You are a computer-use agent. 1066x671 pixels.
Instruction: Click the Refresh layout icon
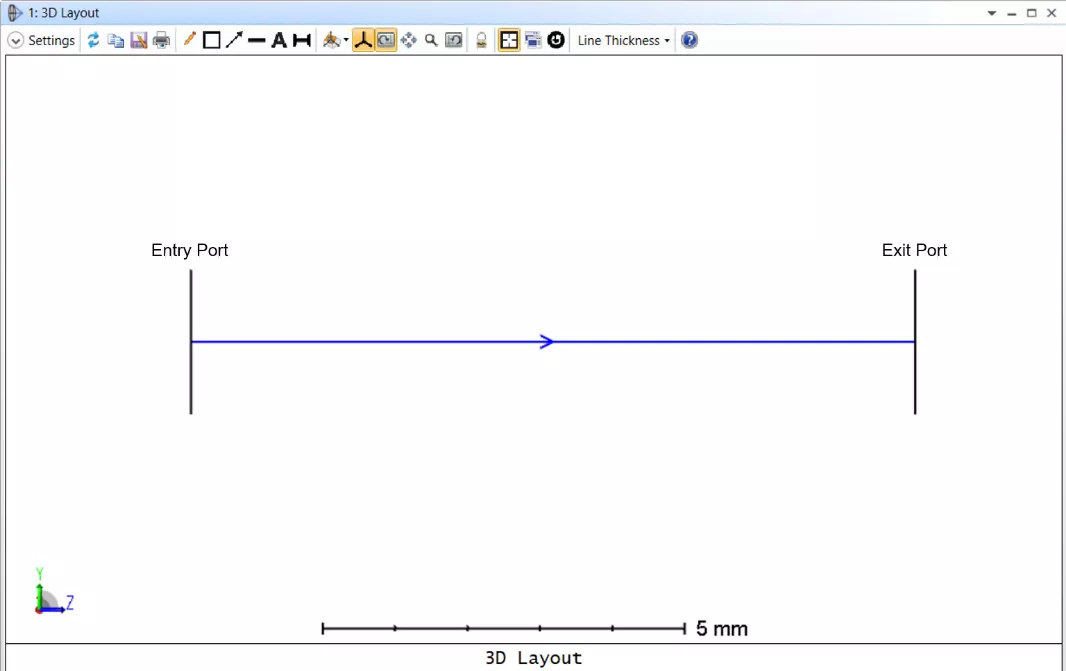click(x=93, y=40)
